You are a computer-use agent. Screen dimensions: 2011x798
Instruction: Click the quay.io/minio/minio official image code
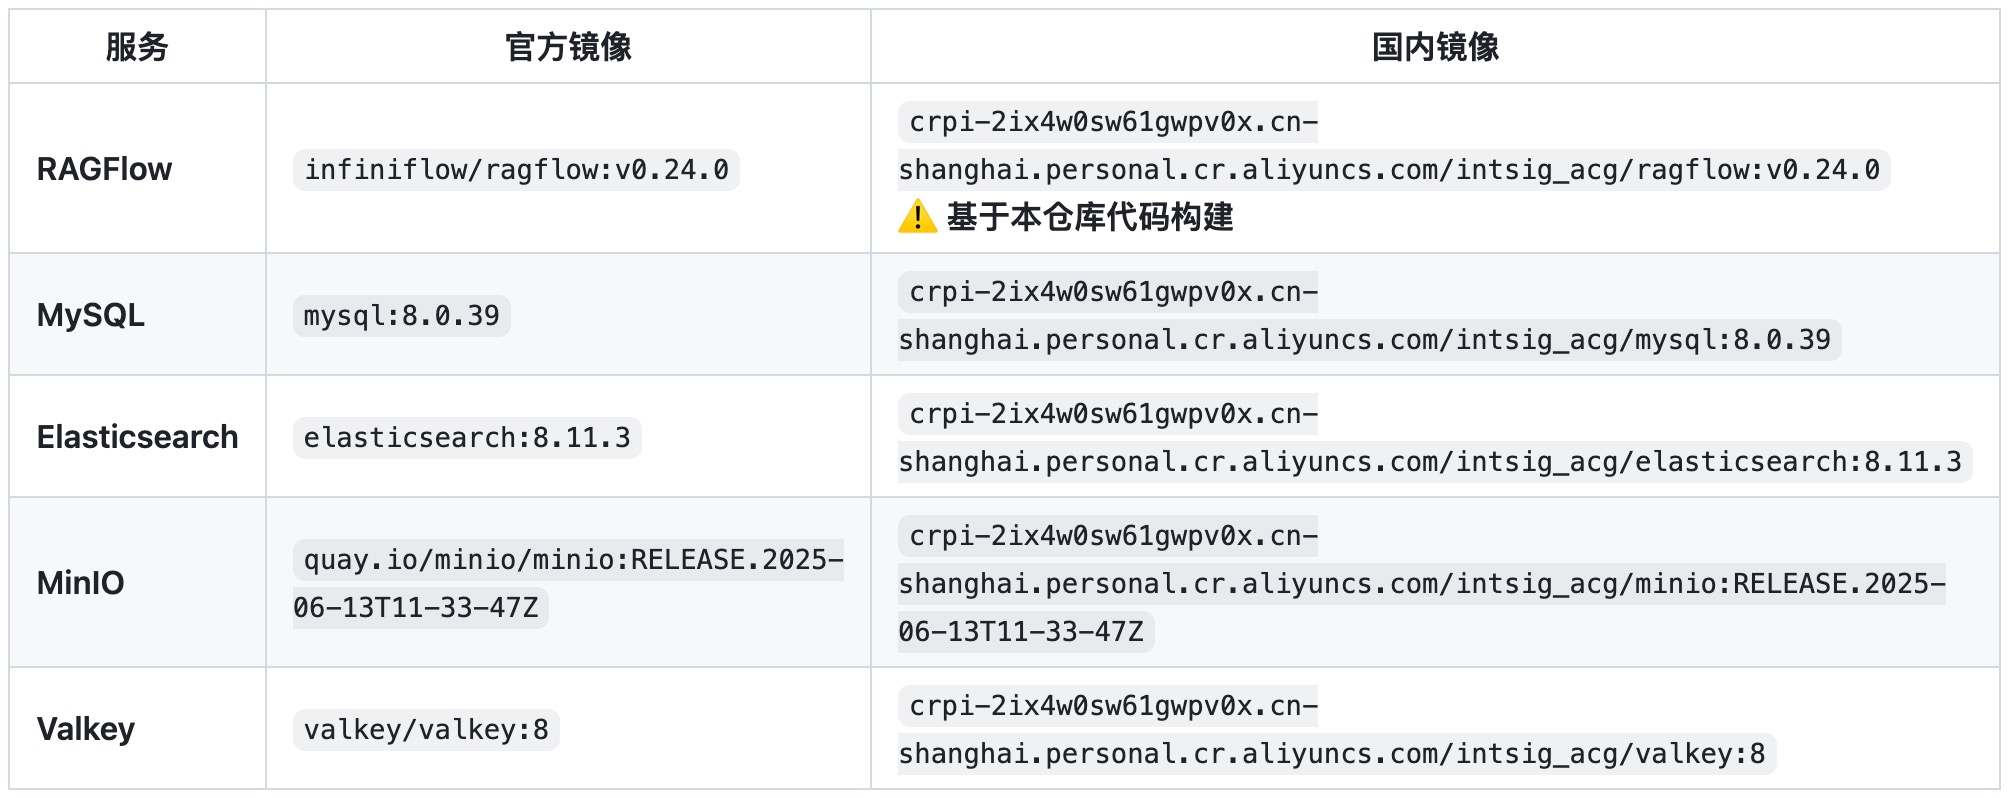tap(568, 583)
